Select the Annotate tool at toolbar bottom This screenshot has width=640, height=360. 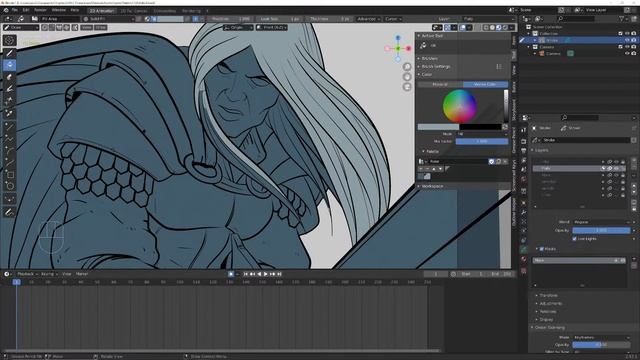pos(10,212)
